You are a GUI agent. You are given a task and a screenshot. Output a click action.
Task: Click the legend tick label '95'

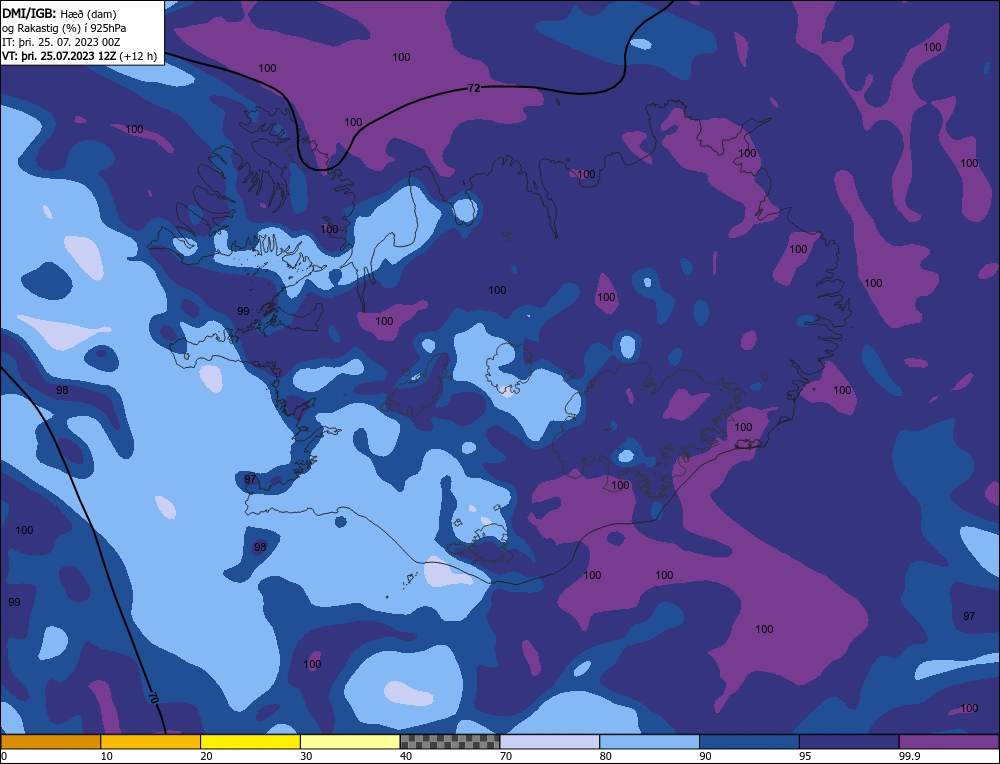point(805,756)
